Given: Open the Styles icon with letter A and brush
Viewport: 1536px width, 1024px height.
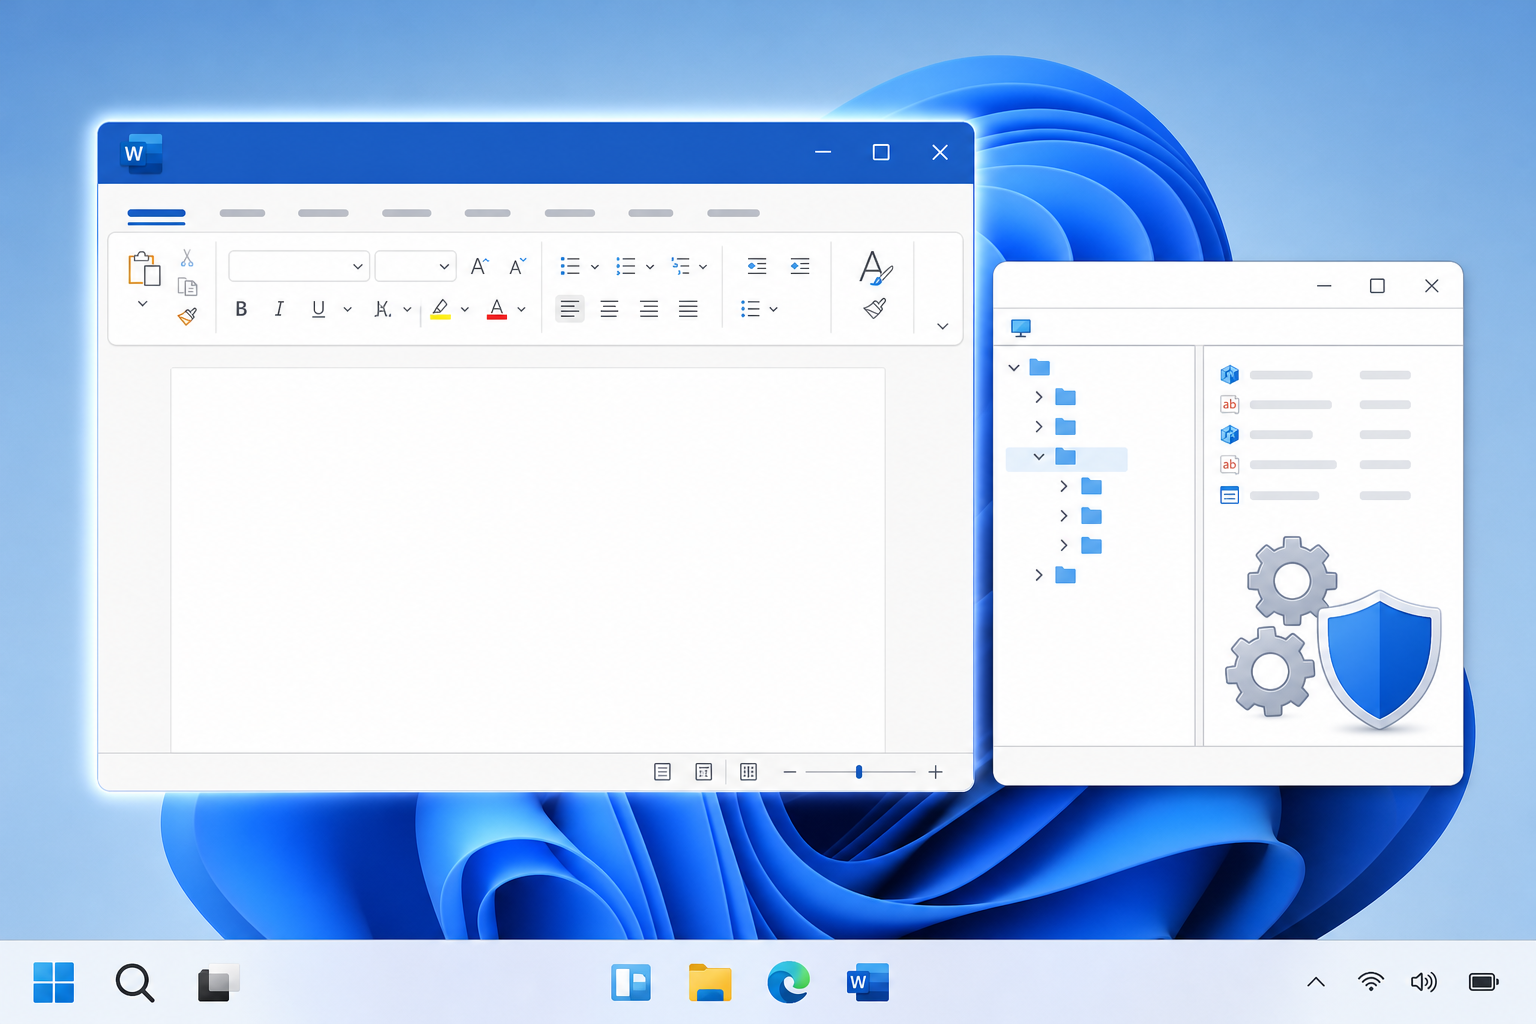Looking at the screenshot, I should click(875, 268).
